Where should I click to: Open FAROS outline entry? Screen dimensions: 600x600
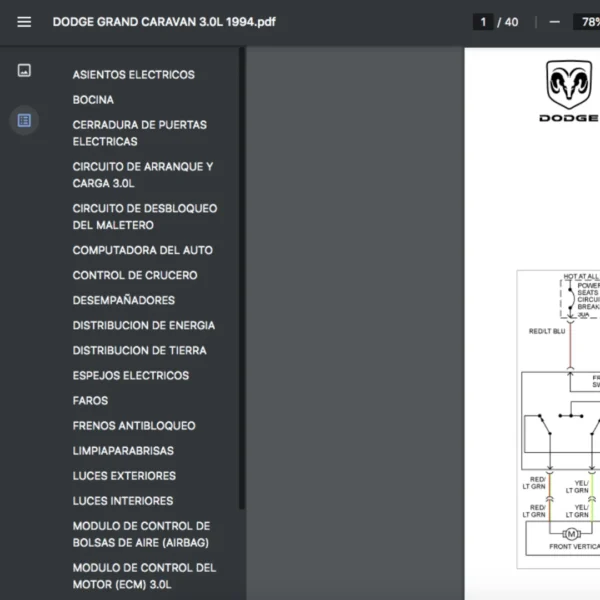(x=90, y=401)
